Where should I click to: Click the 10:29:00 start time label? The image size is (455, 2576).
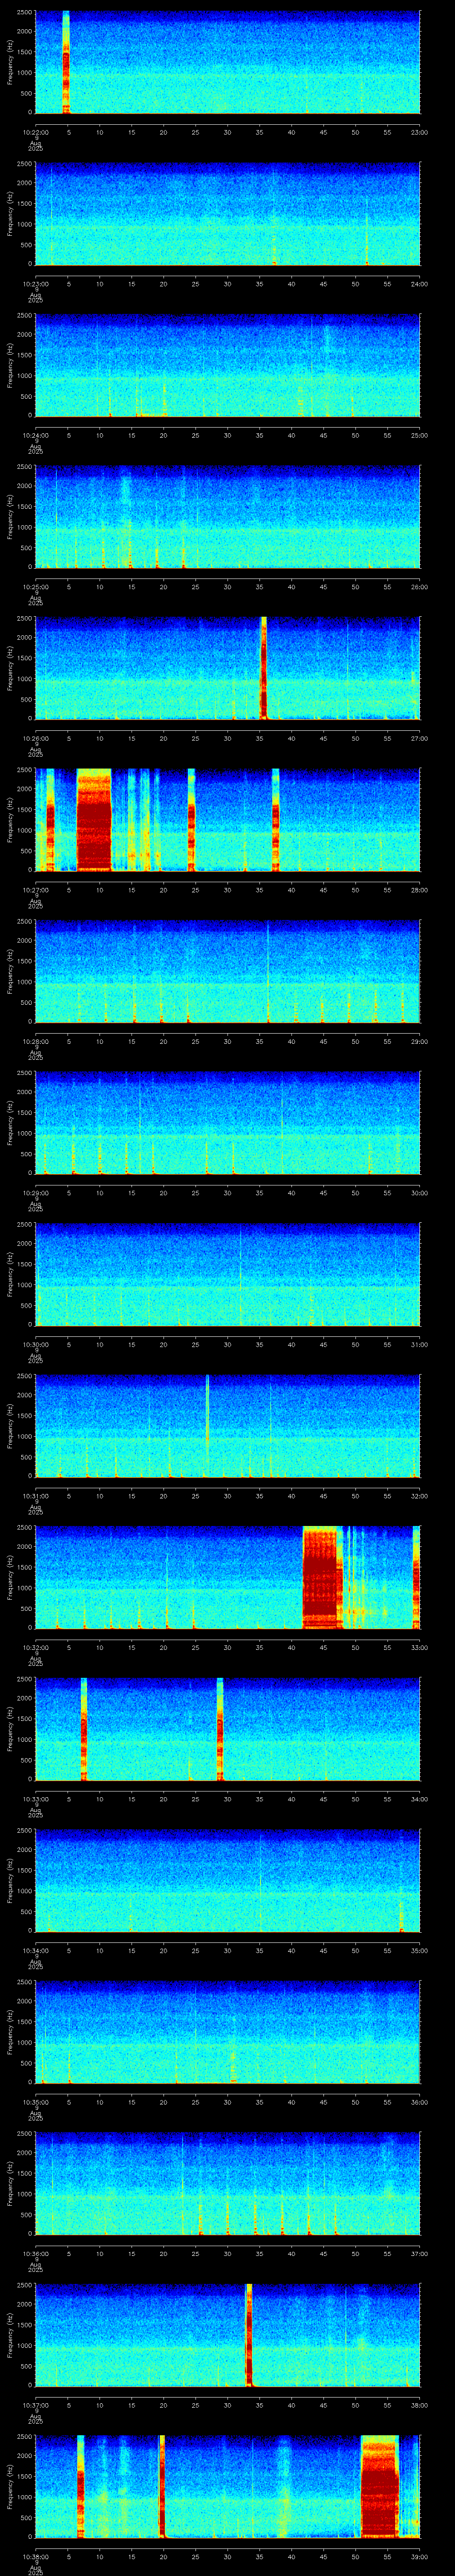pos(35,1193)
